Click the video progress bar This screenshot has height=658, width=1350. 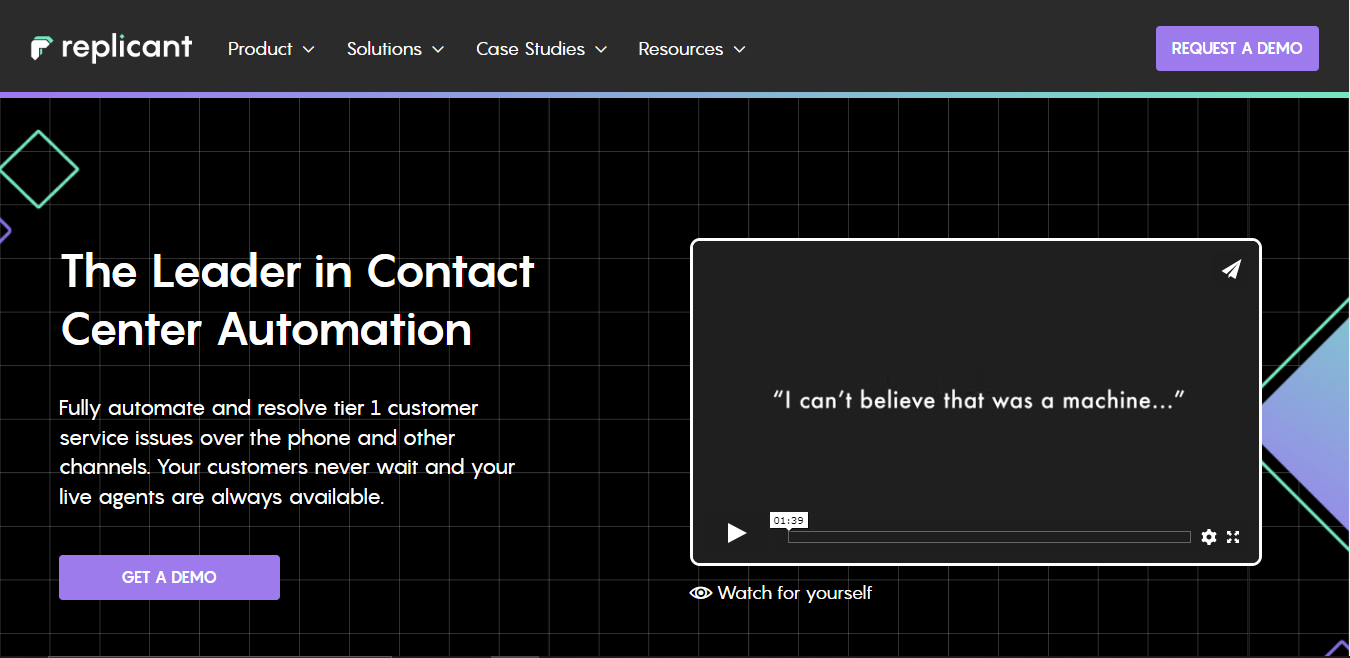pos(988,537)
